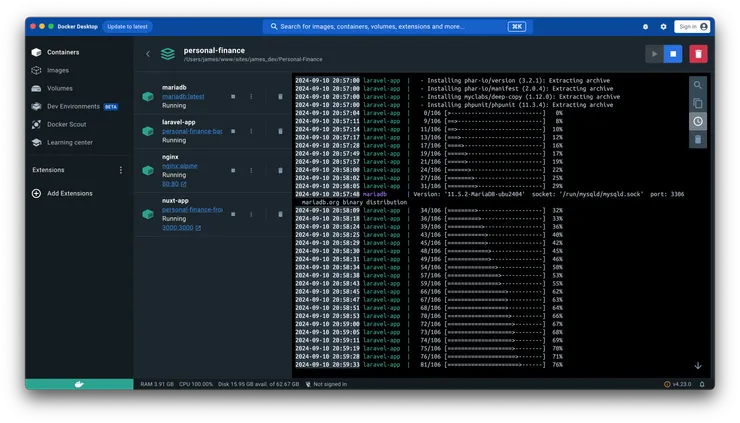The height and width of the screenshot is (423, 740).
Task: Open Docker Desktop settings gear
Action: click(x=663, y=27)
